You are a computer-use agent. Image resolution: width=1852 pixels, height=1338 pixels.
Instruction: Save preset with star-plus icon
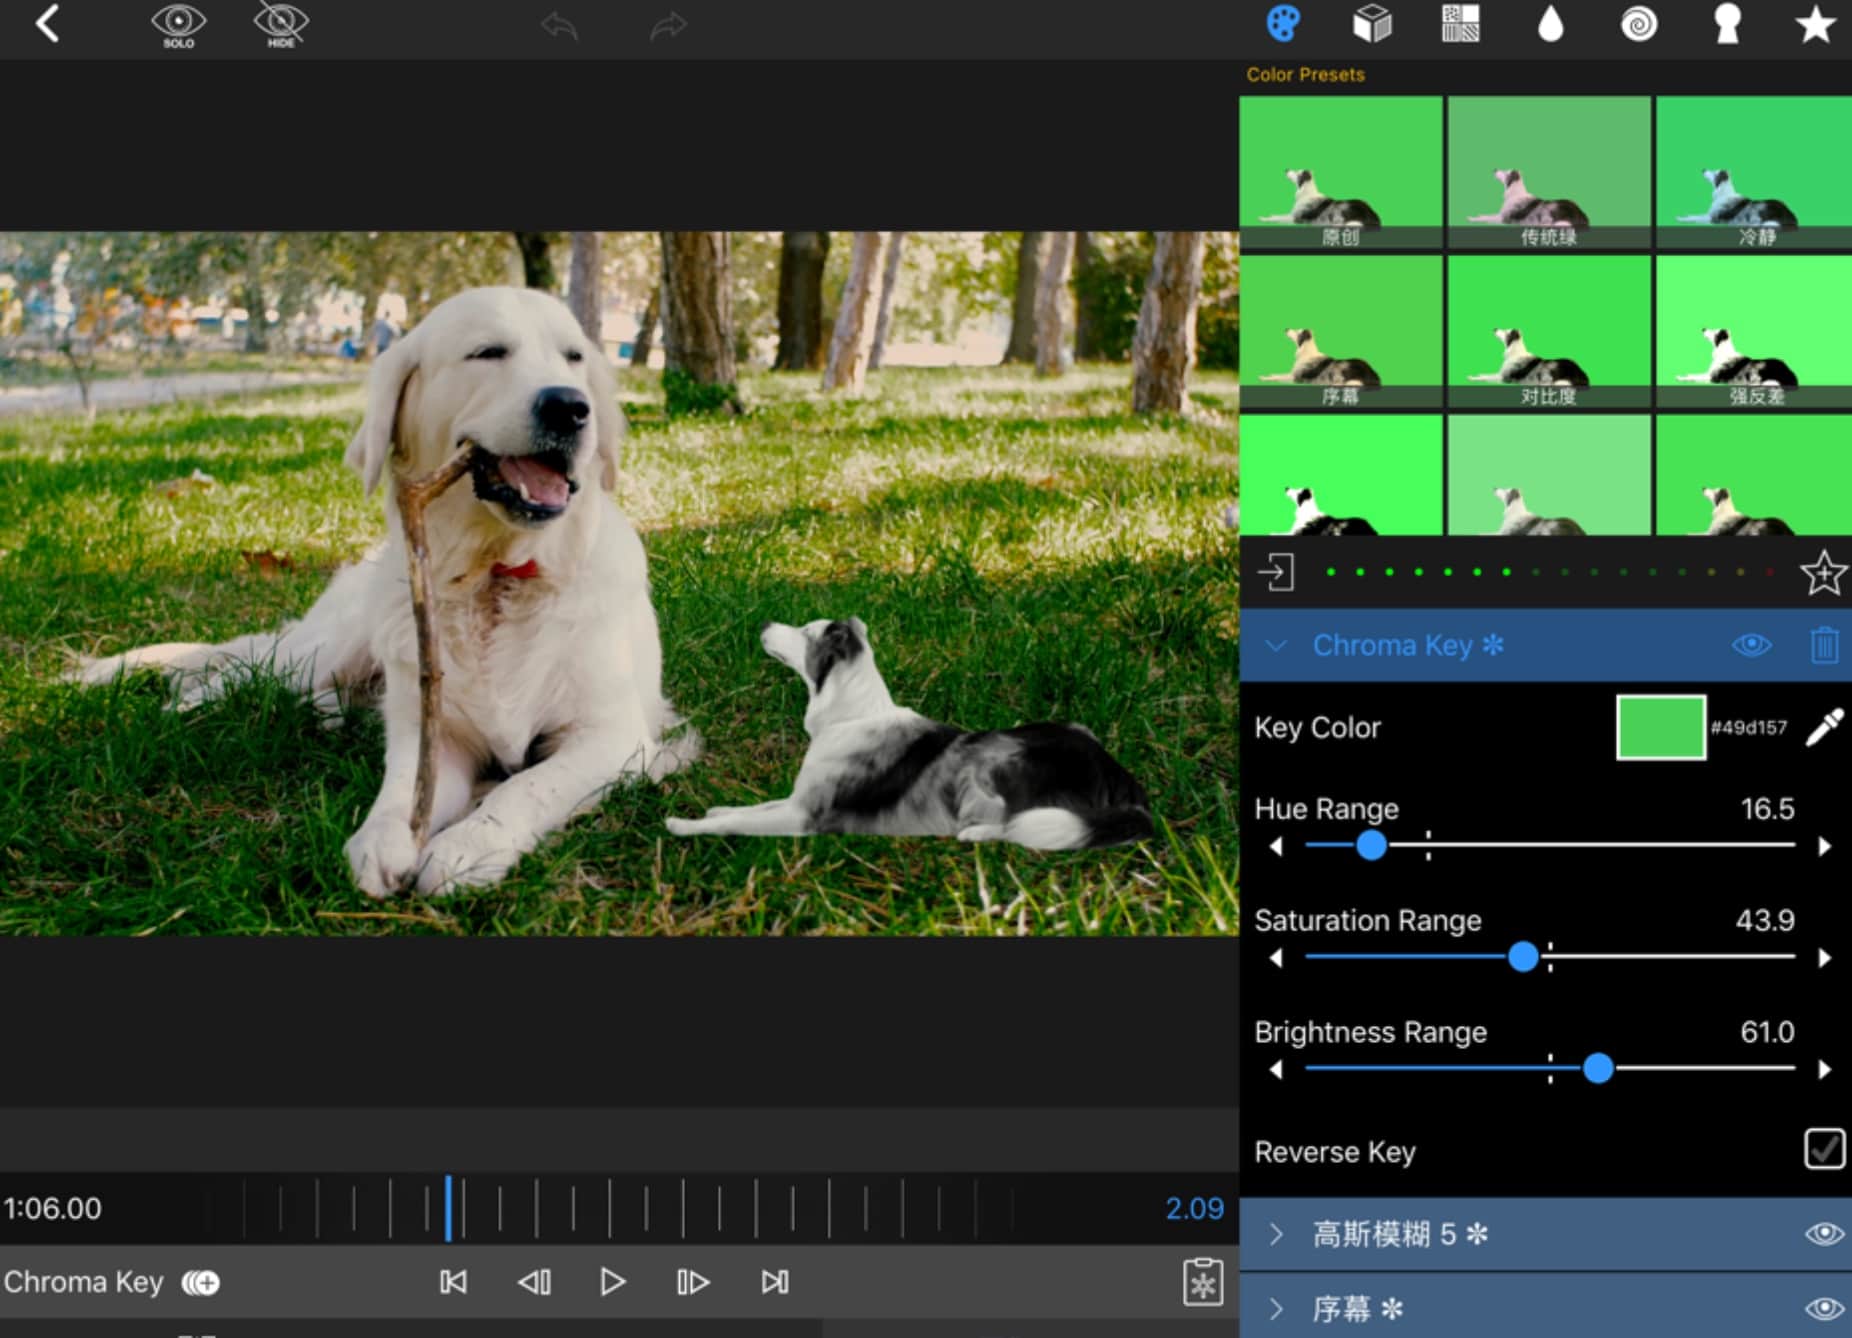pyautogui.click(x=1822, y=574)
